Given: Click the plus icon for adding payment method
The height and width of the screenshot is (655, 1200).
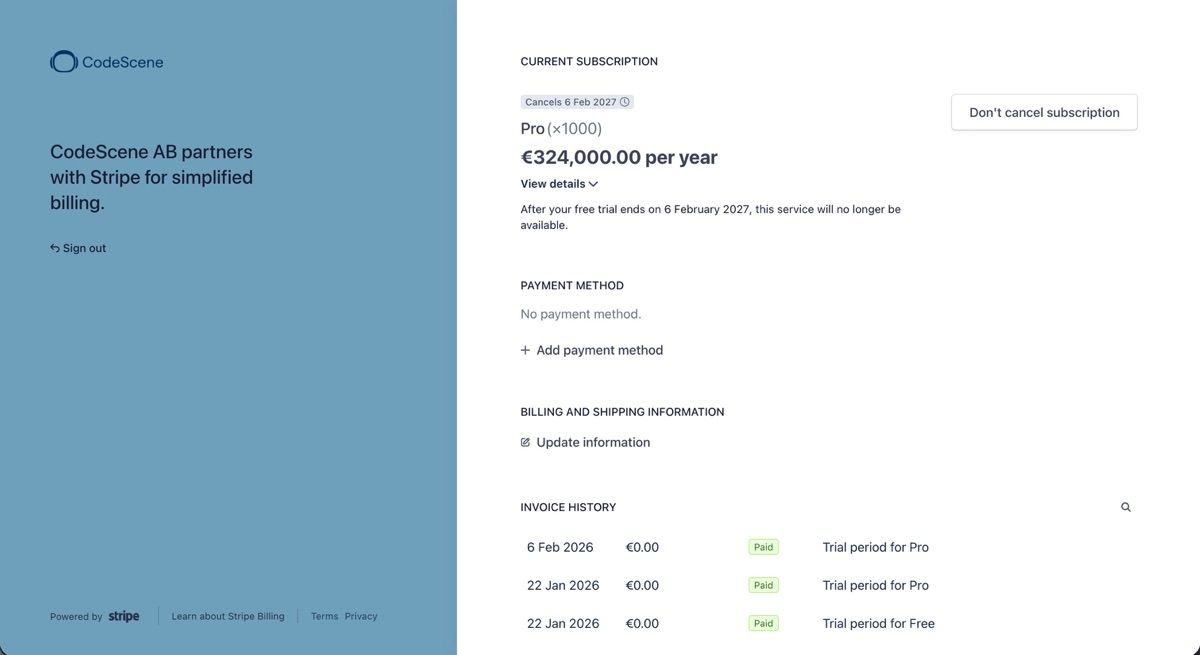Looking at the screenshot, I should 525,350.
